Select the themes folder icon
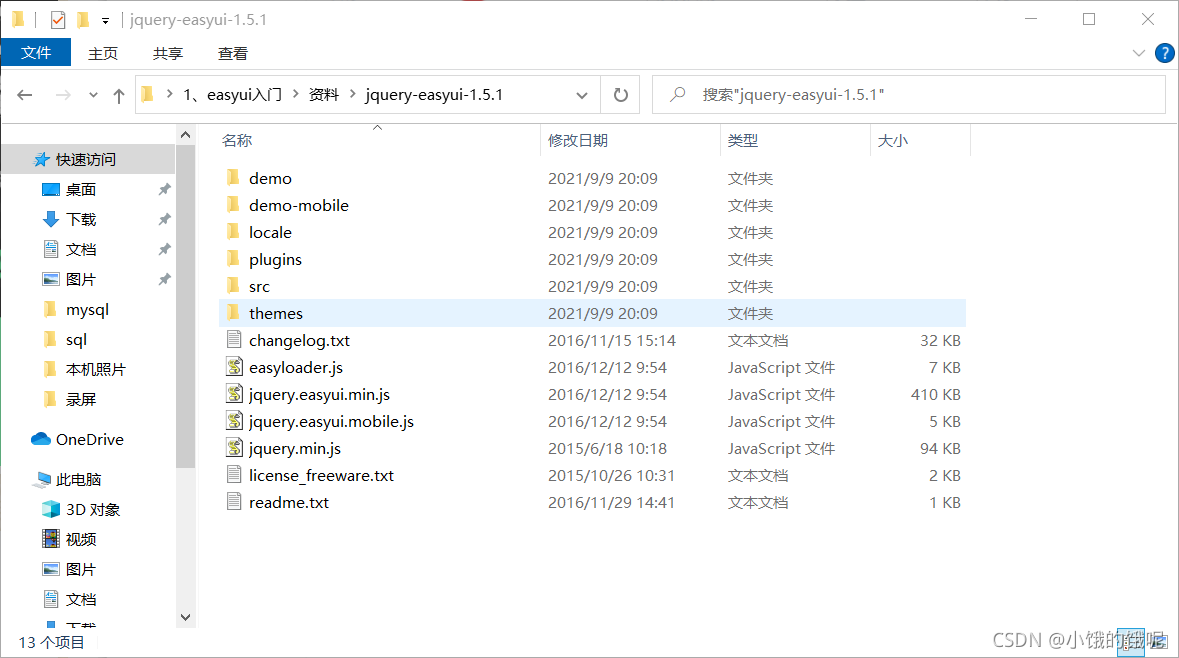This screenshot has height=658, width=1179. [233, 312]
